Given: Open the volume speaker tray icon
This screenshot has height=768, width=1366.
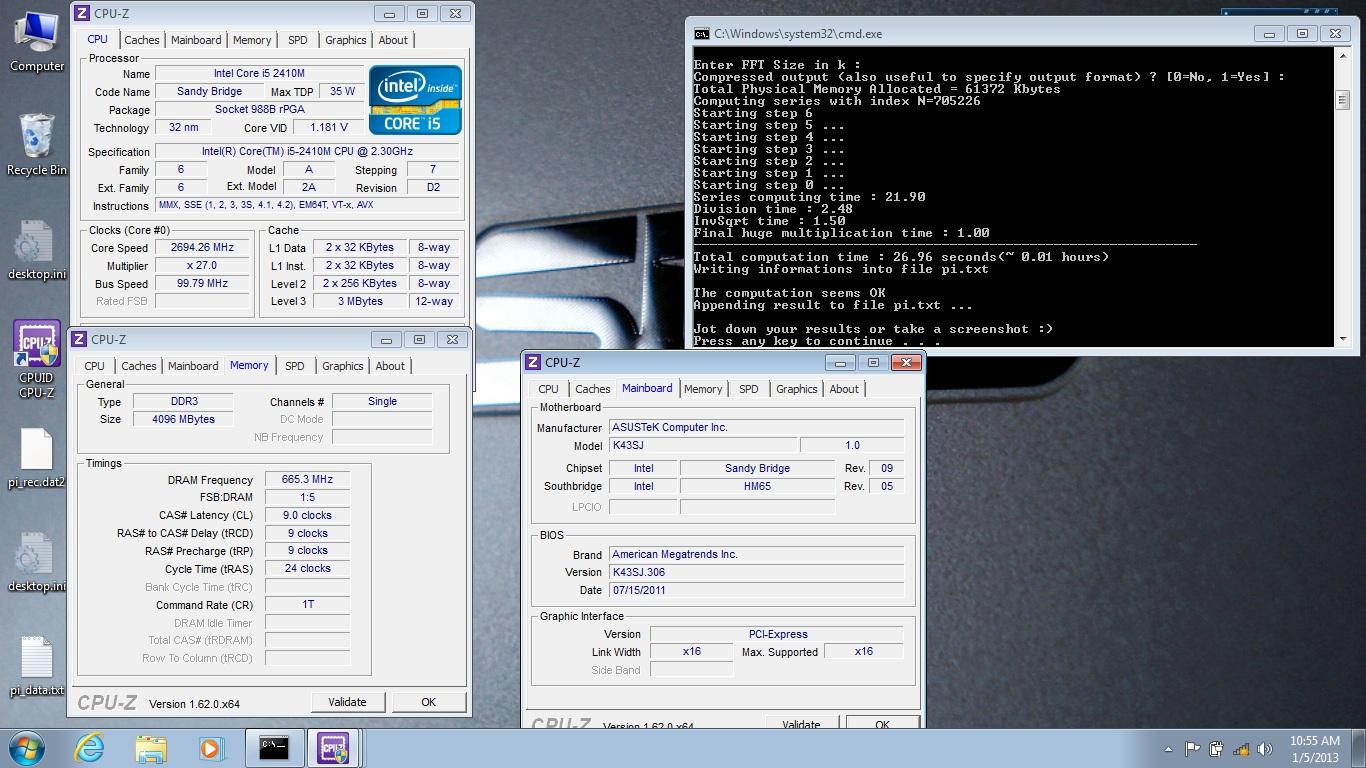Looking at the screenshot, I should click(x=1265, y=749).
